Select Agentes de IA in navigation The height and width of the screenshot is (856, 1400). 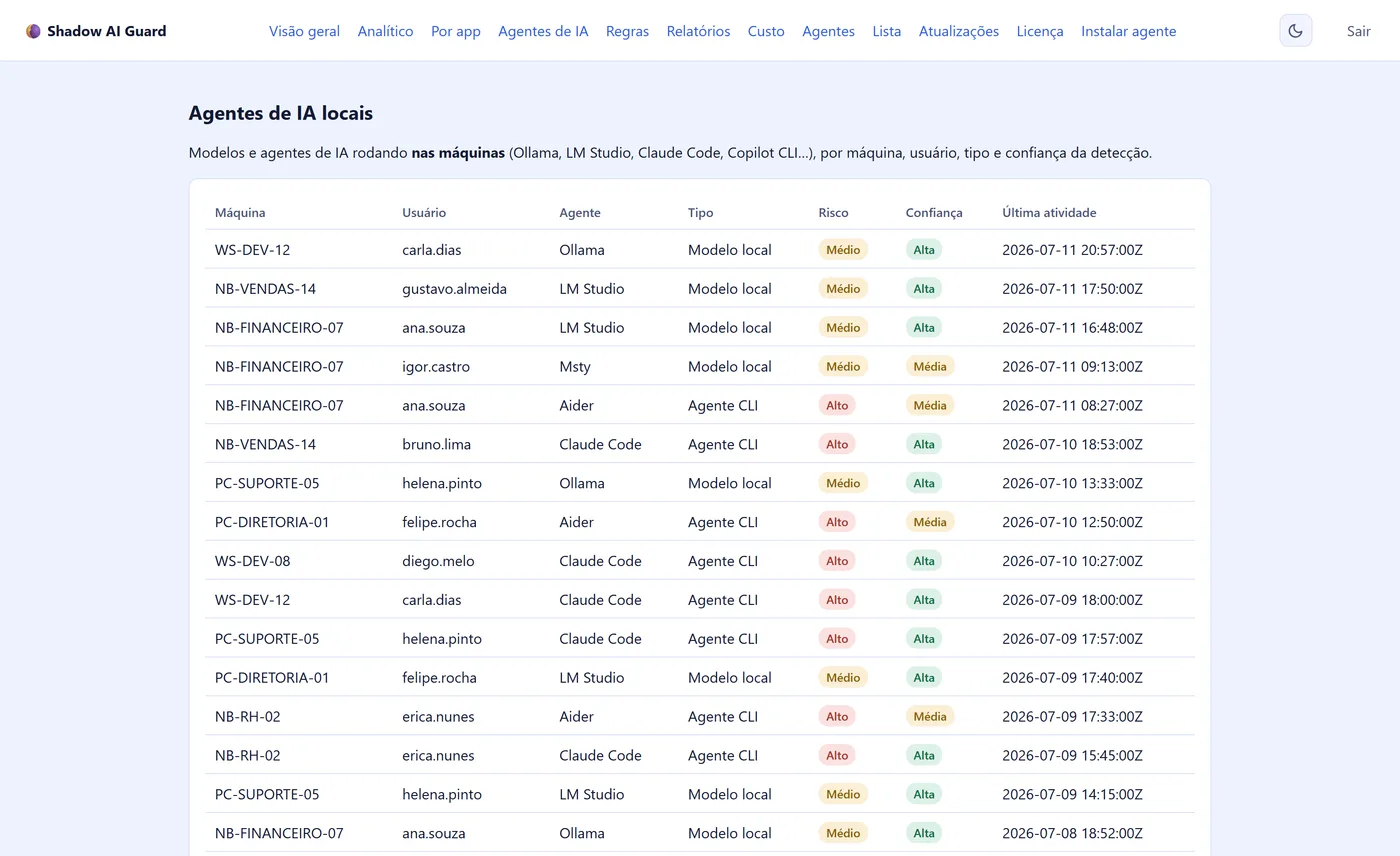(543, 31)
